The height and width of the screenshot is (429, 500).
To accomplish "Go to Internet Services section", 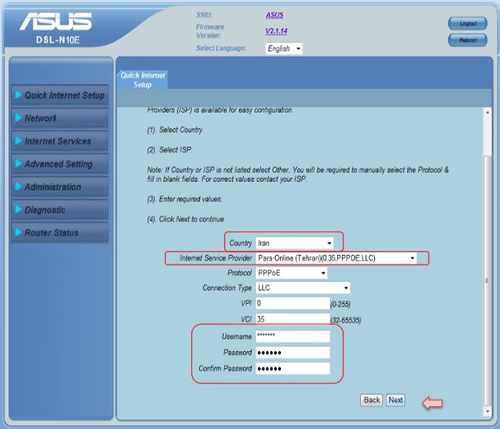I will coord(60,141).
